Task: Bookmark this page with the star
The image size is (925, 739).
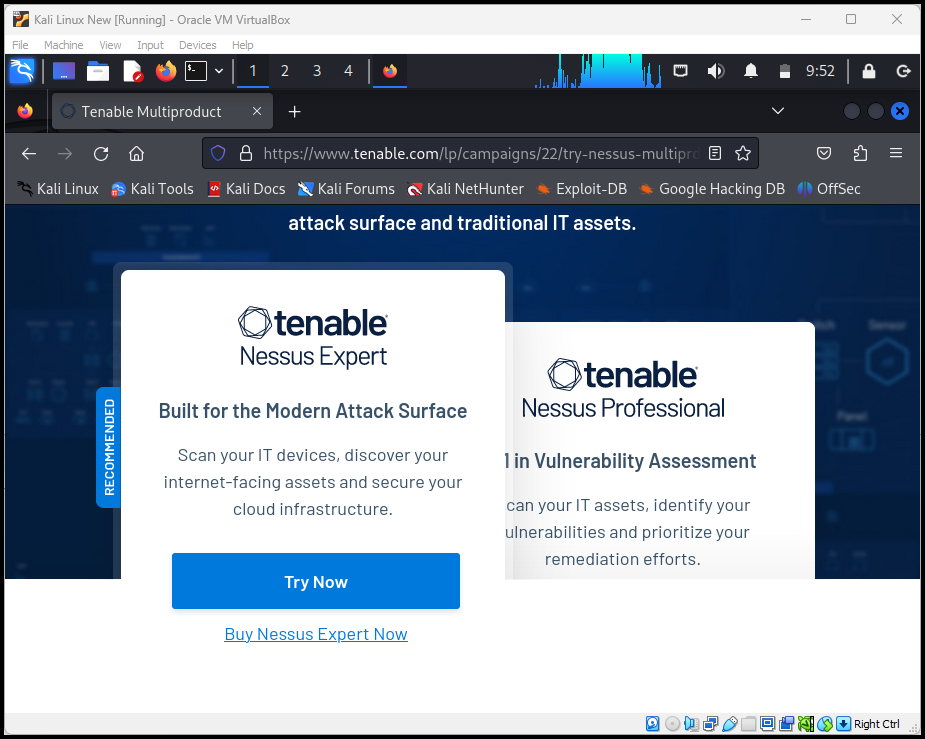Action: coord(743,153)
